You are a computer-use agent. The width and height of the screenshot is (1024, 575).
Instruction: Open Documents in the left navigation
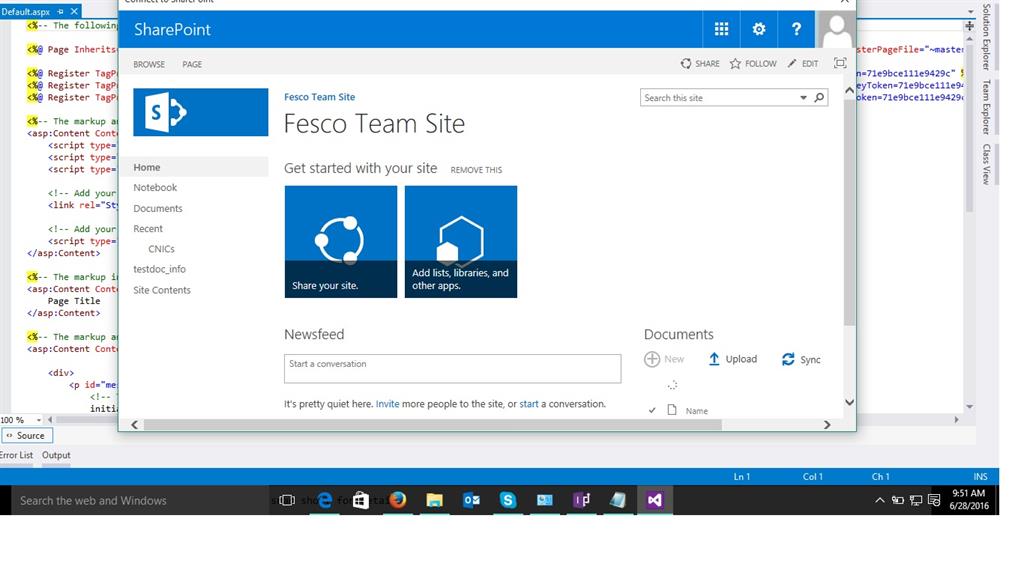click(x=158, y=208)
